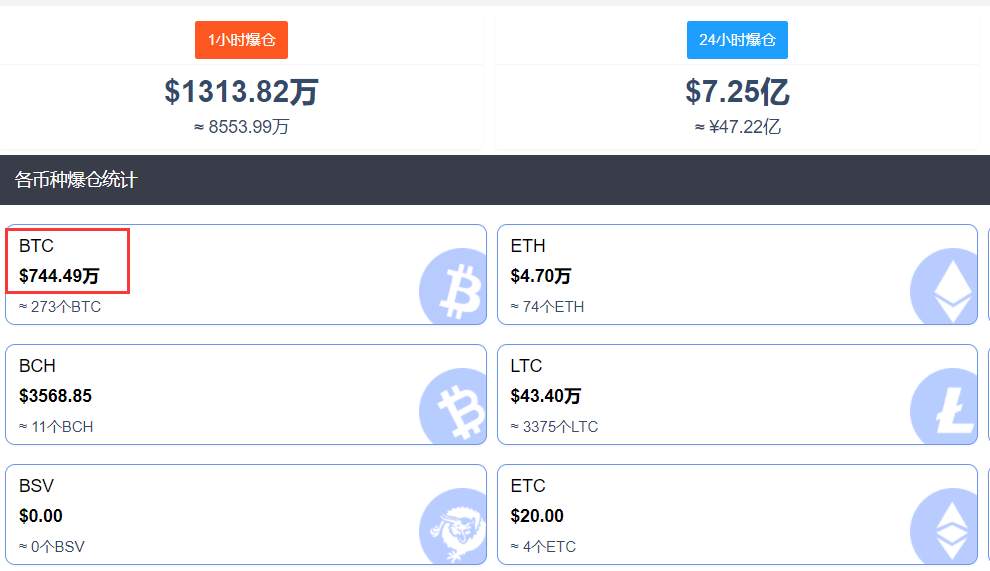Click the ≈ 273个BTC amount

pos(60,307)
